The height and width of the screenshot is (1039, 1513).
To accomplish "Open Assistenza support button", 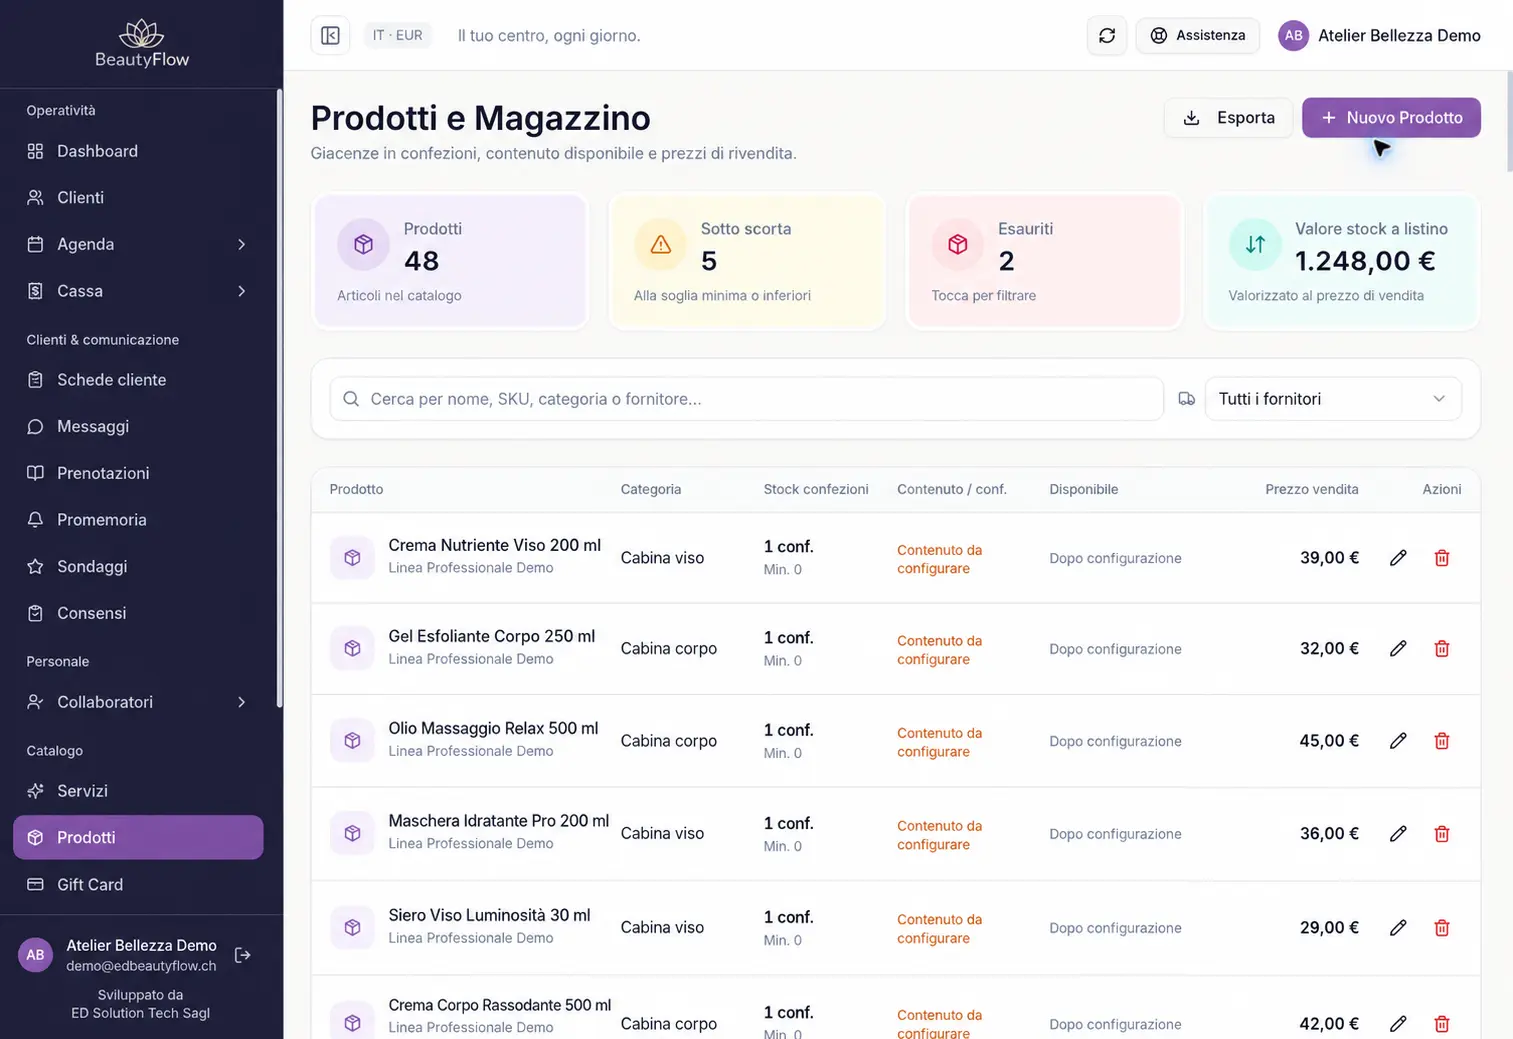I will click(1198, 36).
